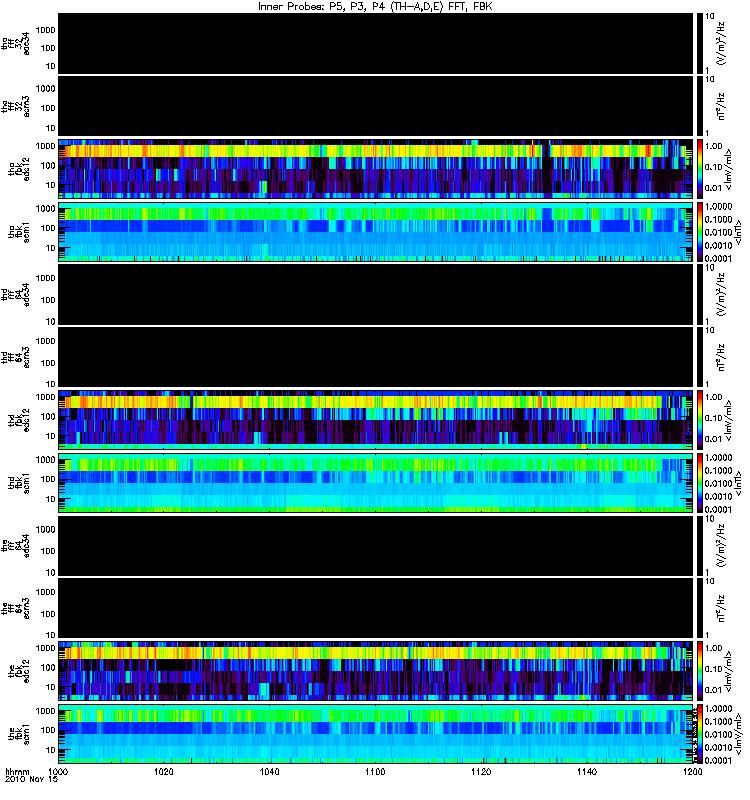Click the thd fbk edc12 rainbow color bar
The height and width of the screenshot is (800, 750).
(700, 419)
